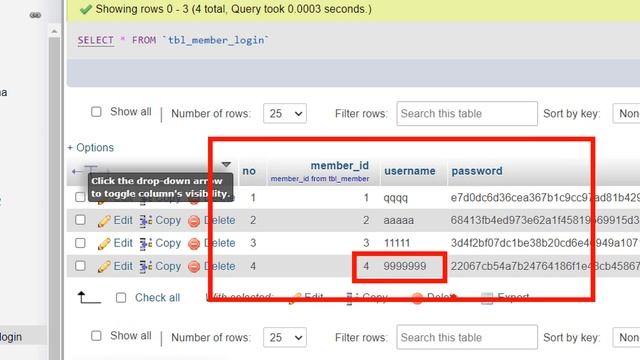Screen dimensions: 640x360
Task: Click the SELECT keyword in the query
Action: coord(96,40)
